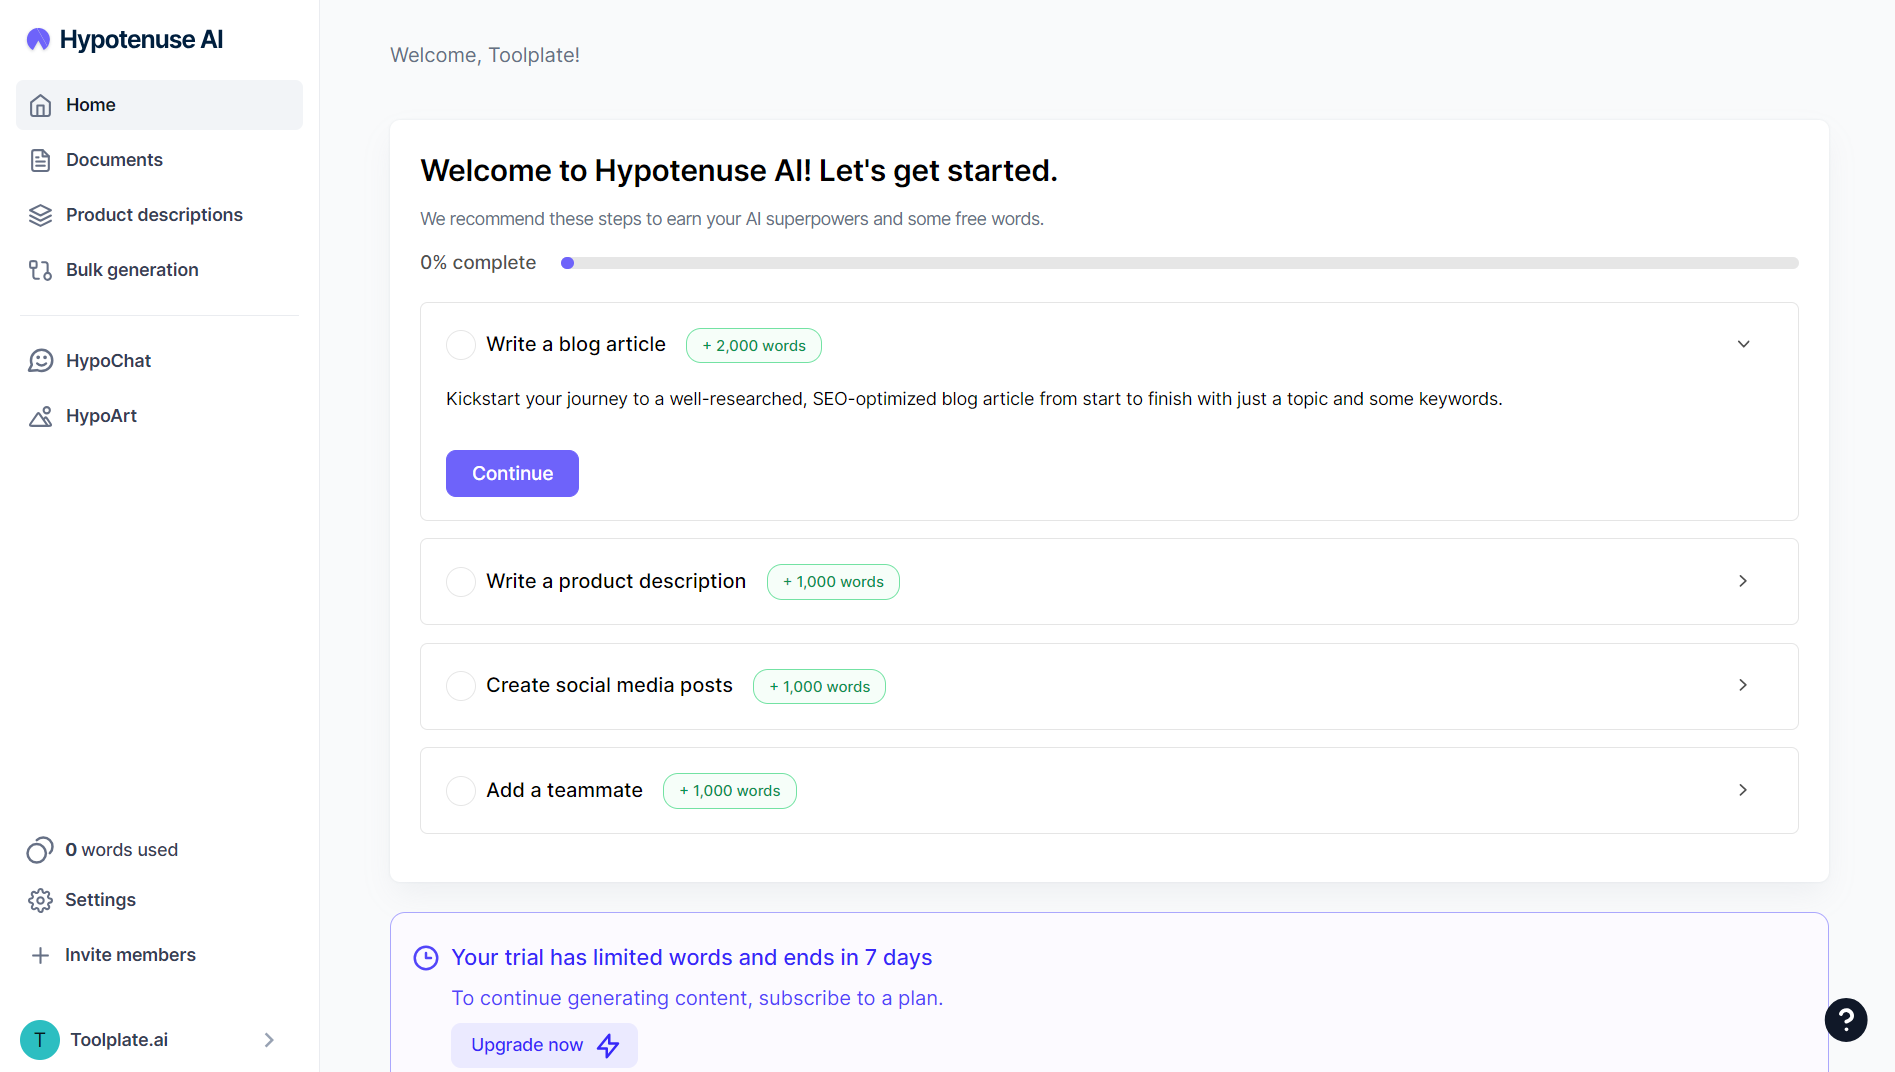
Task: Click the Create social media posts title
Action: pyautogui.click(x=609, y=685)
